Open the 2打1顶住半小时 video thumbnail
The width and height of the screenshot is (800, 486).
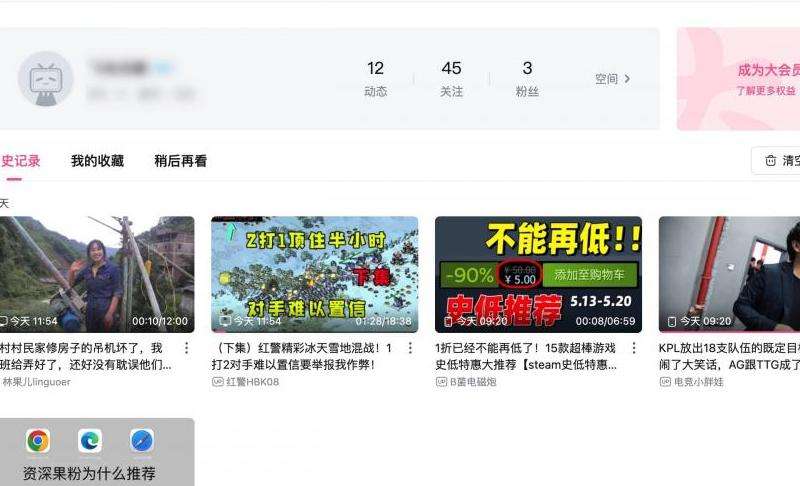tap(314, 274)
